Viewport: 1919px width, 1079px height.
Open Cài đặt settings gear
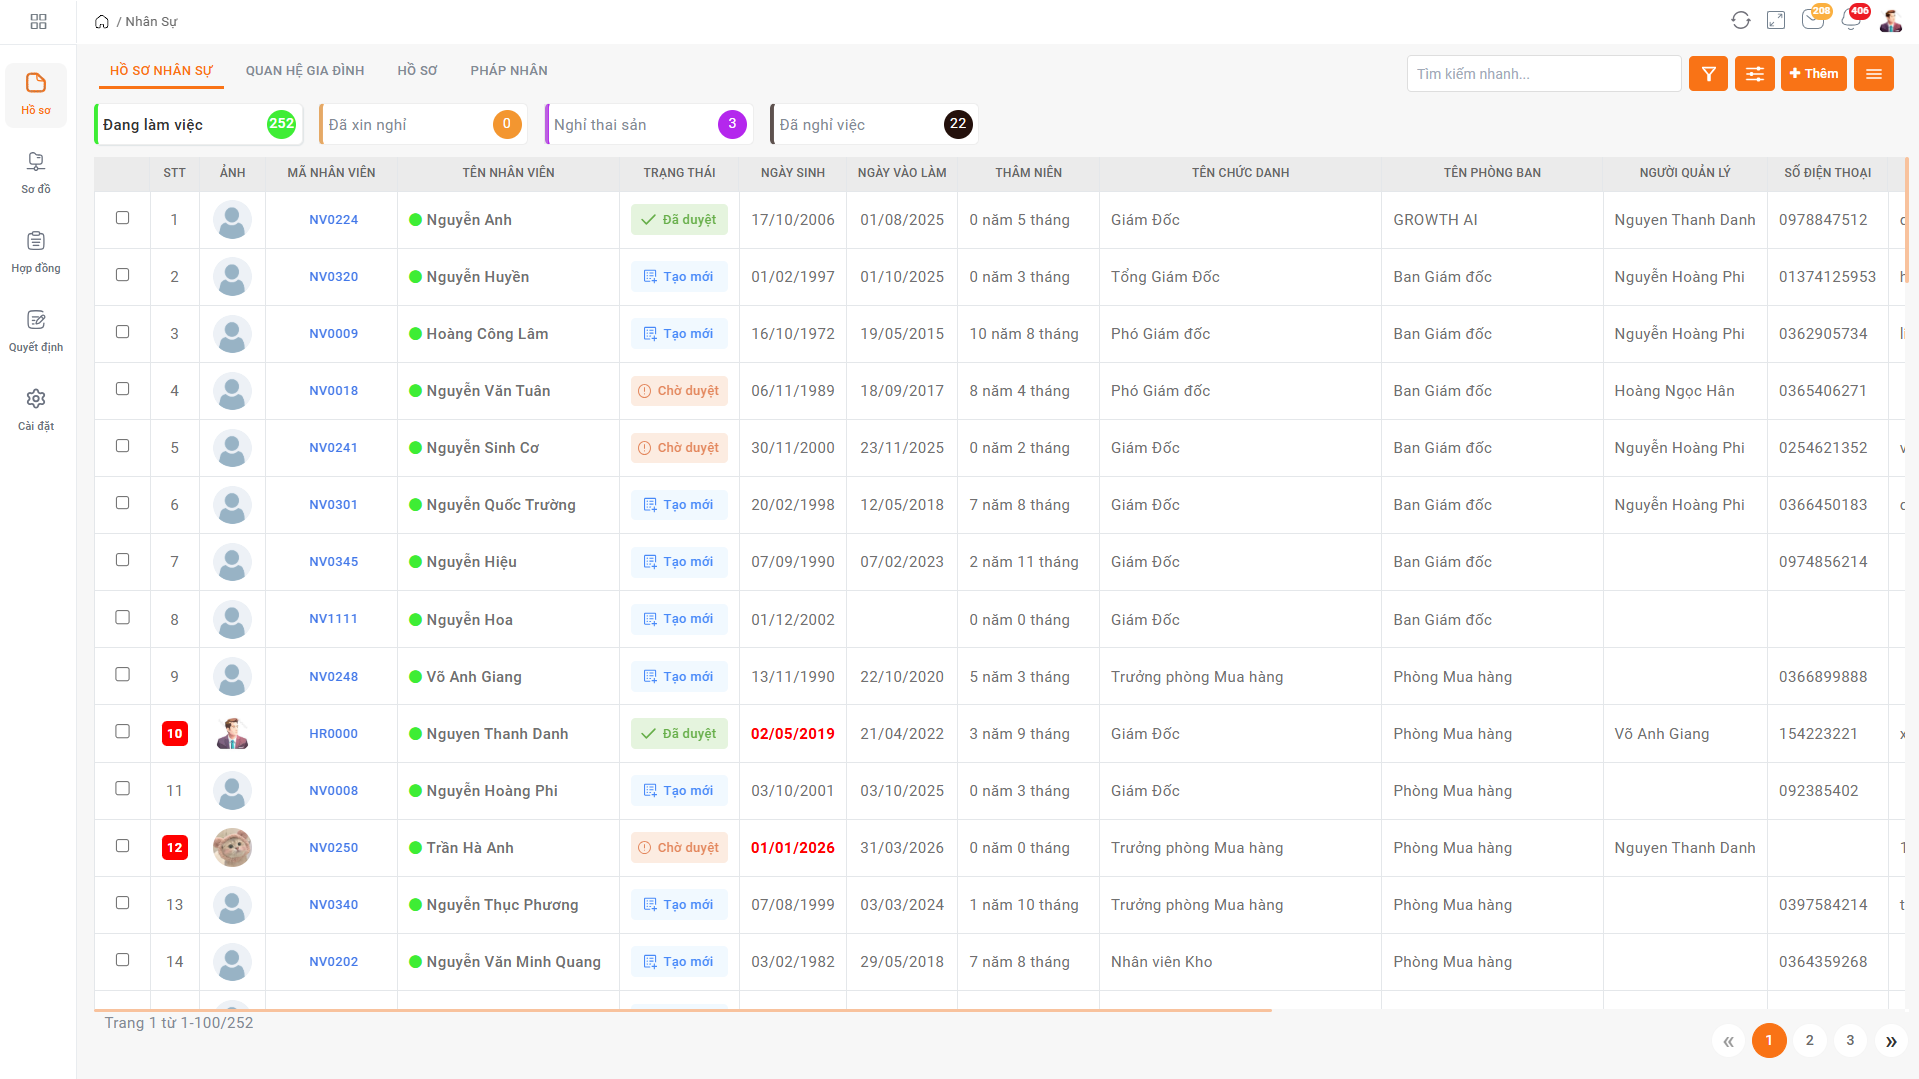click(x=36, y=408)
